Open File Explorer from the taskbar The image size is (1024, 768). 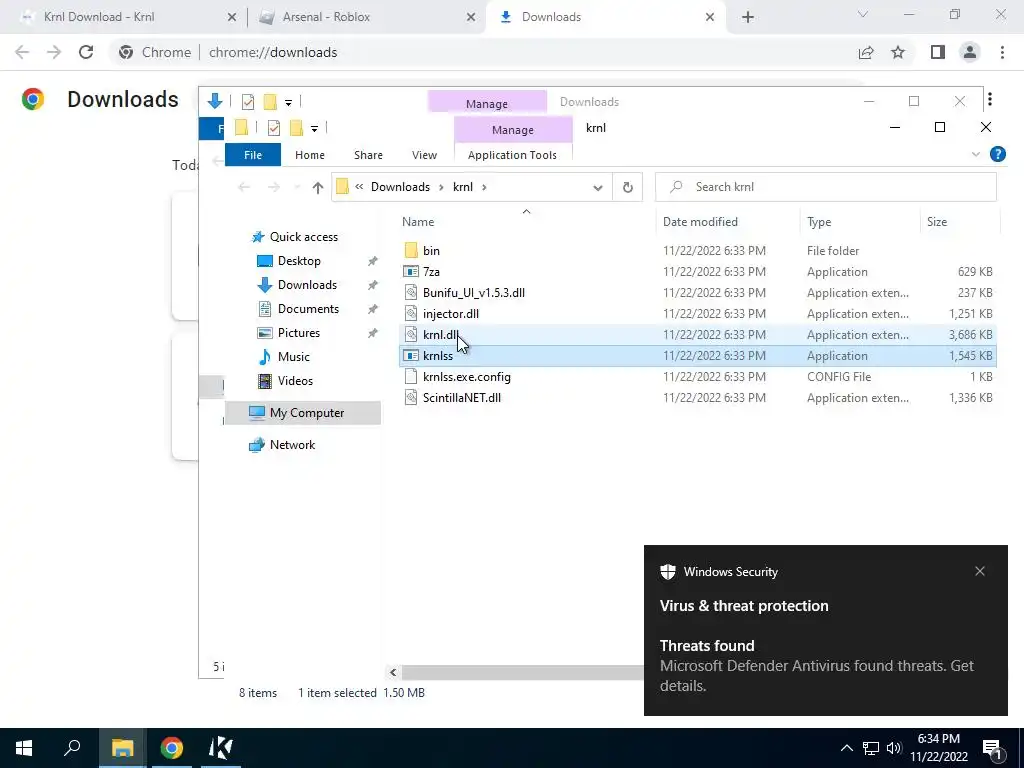[122, 748]
